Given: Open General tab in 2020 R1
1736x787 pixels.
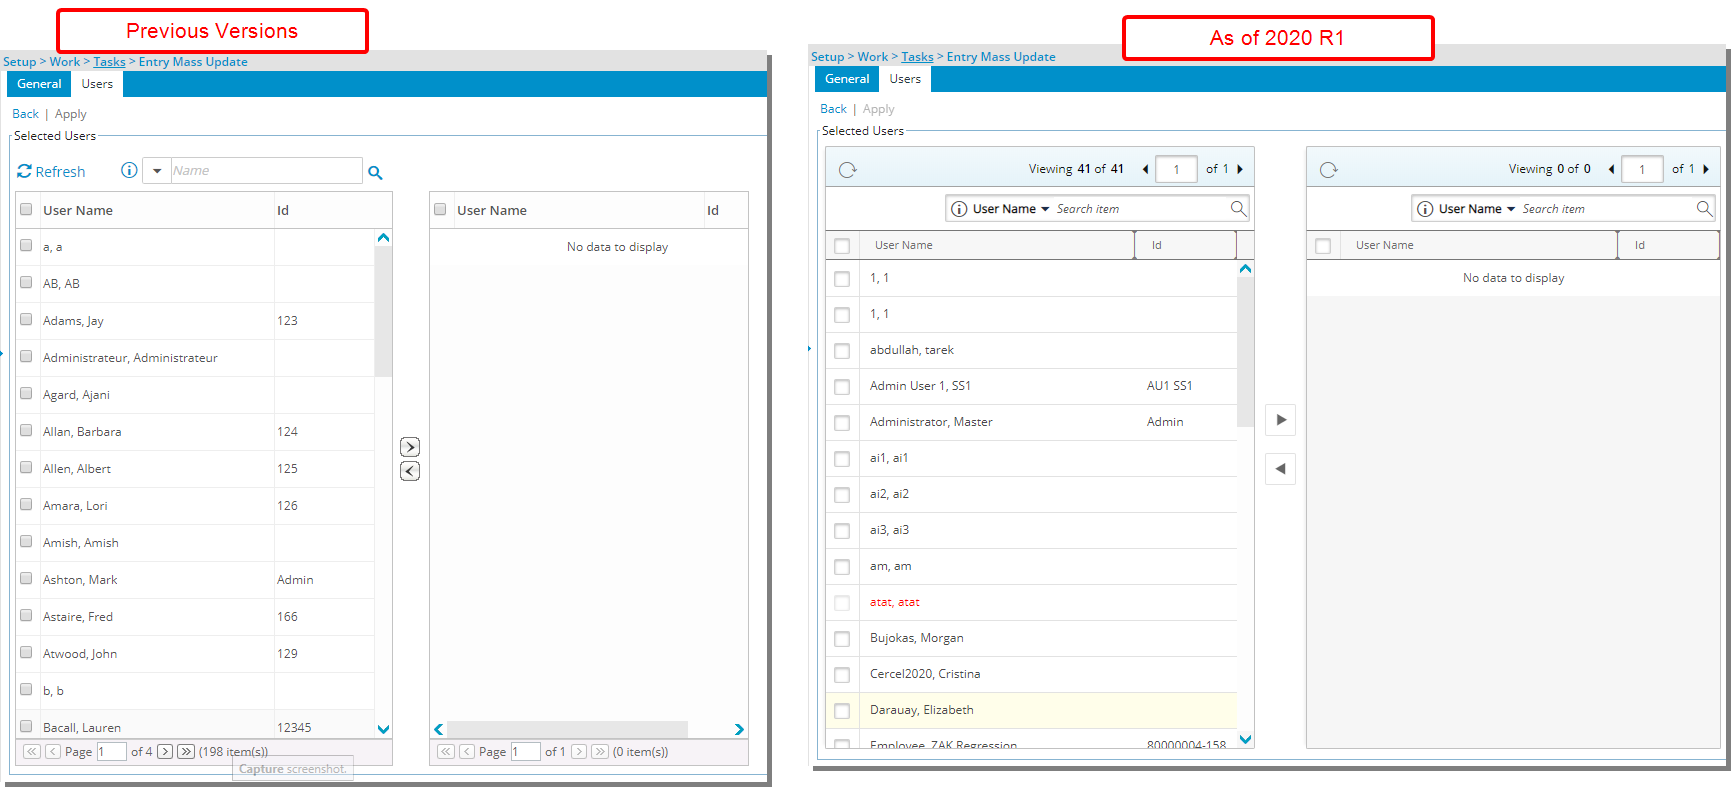Looking at the screenshot, I should tap(847, 79).
